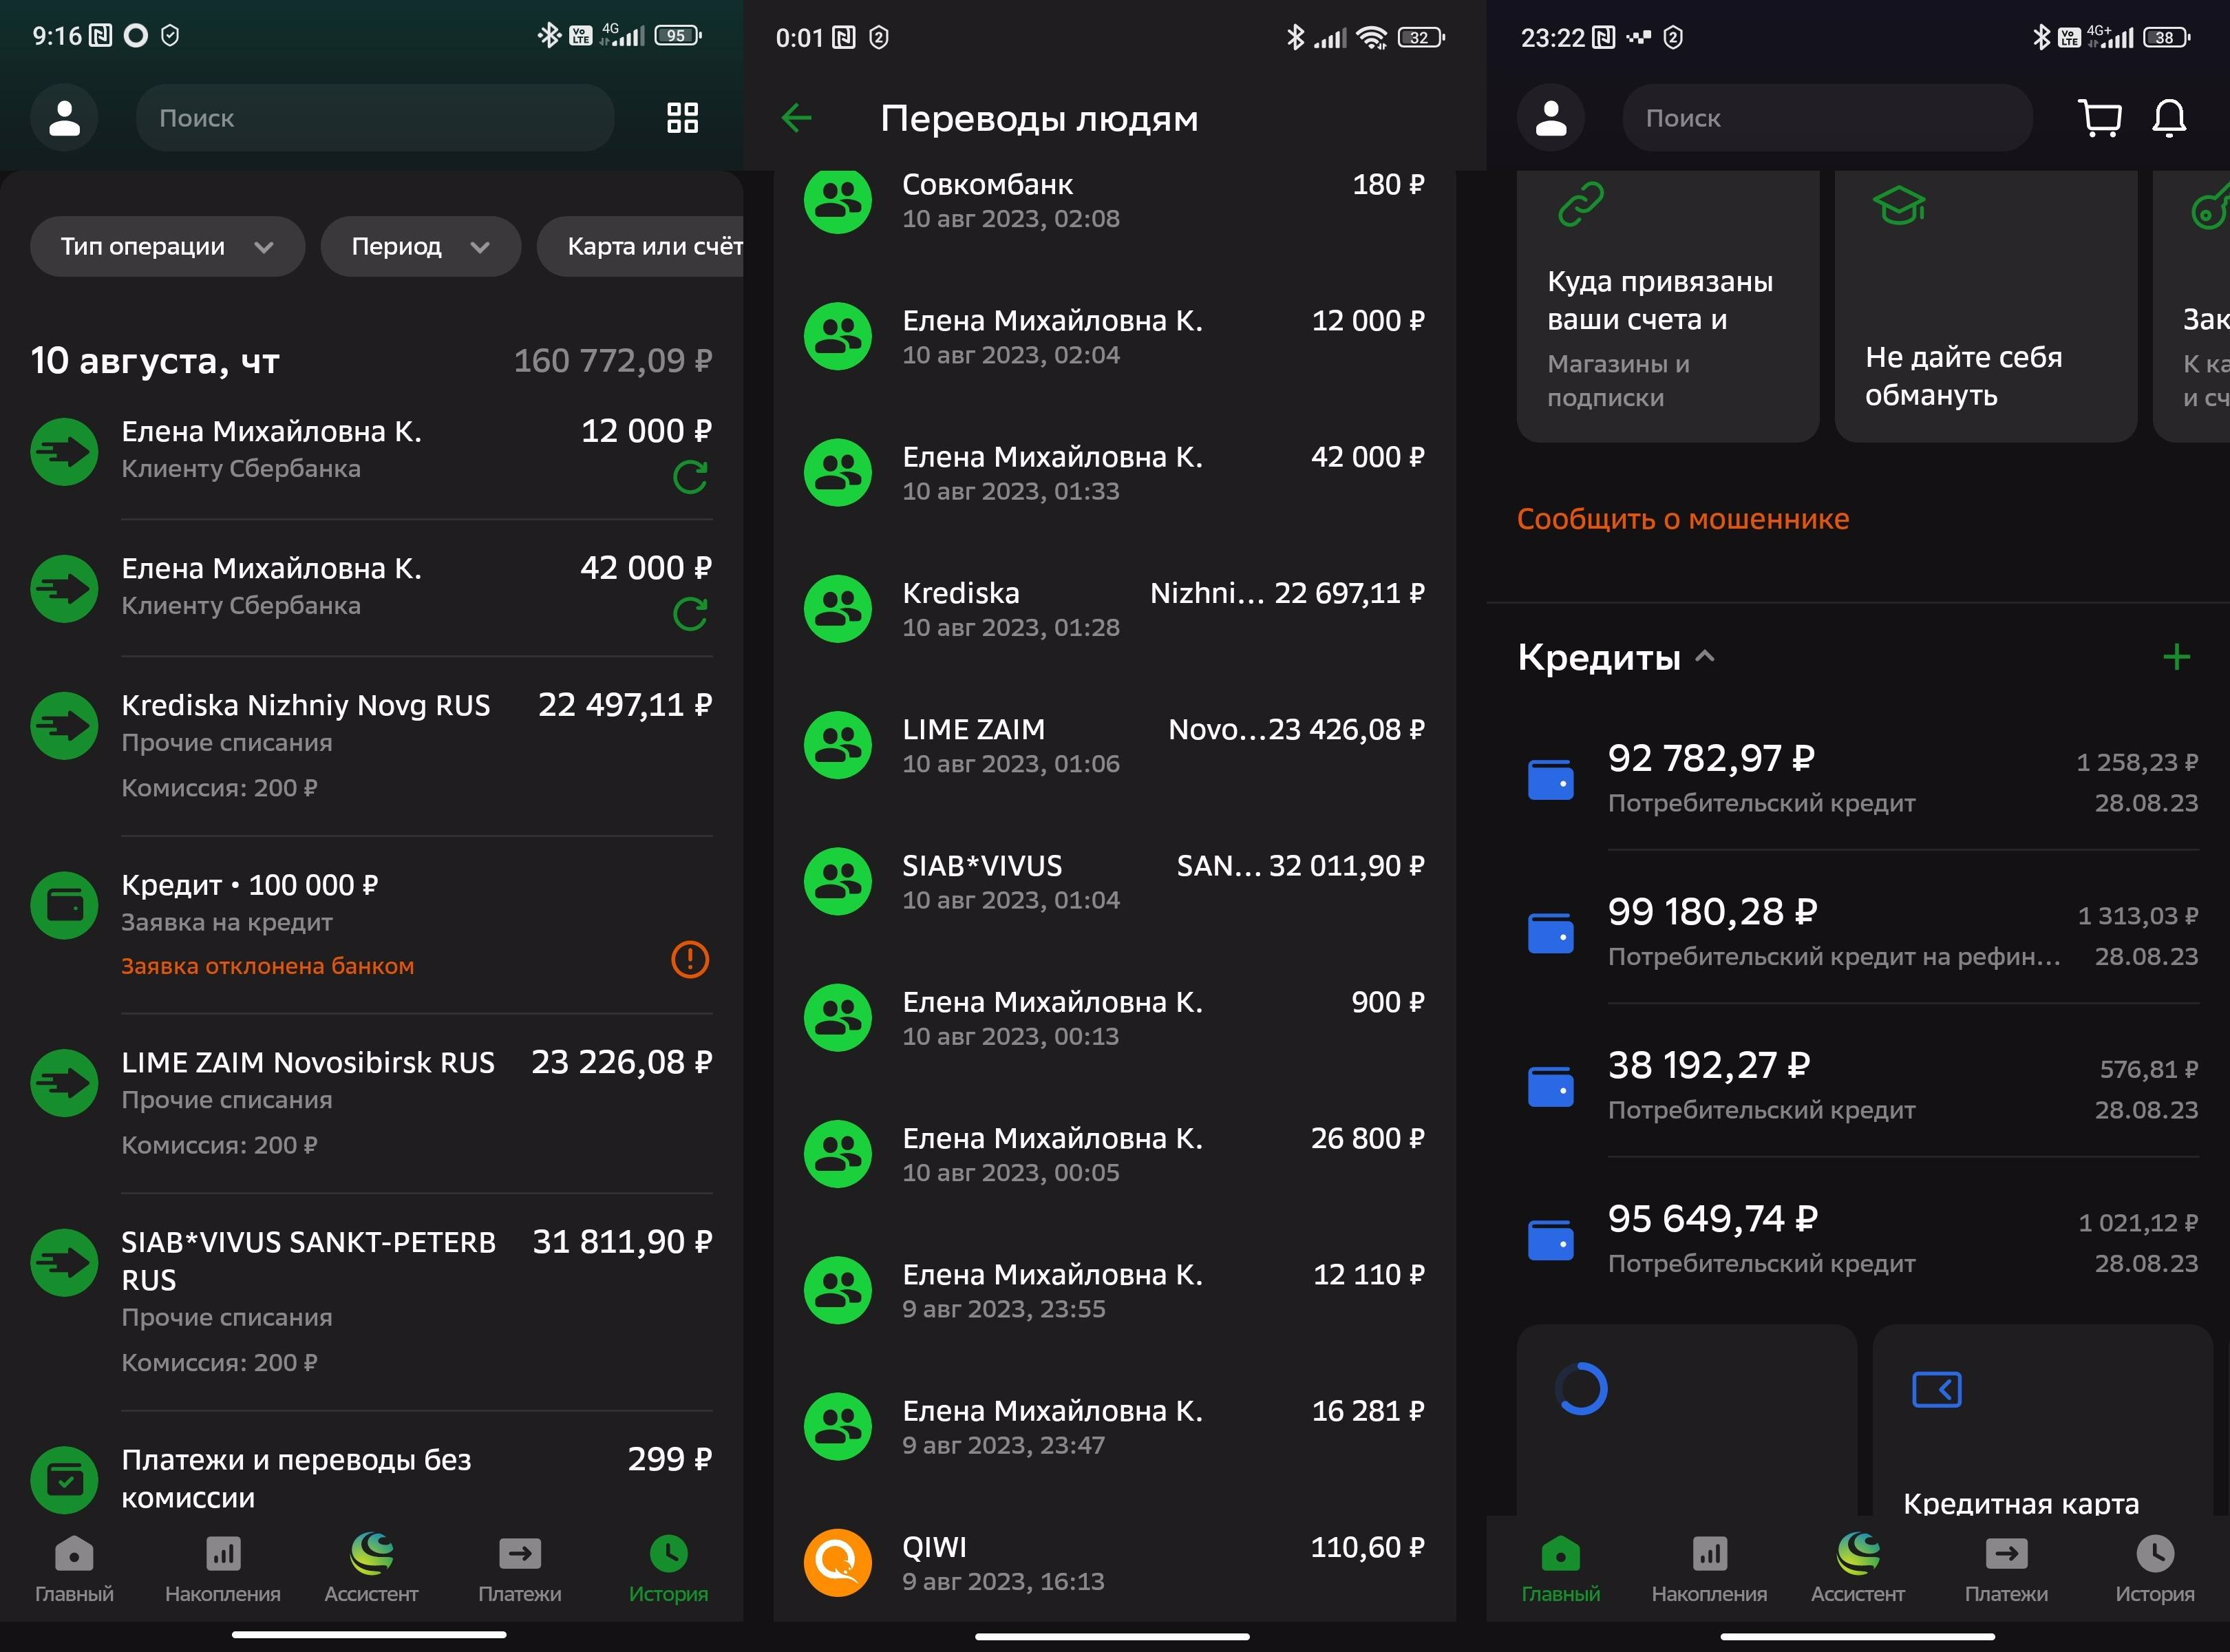Tap blue wallet icon for 95 649,74 ₽ credit
2230x1652 pixels.
1551,1240
